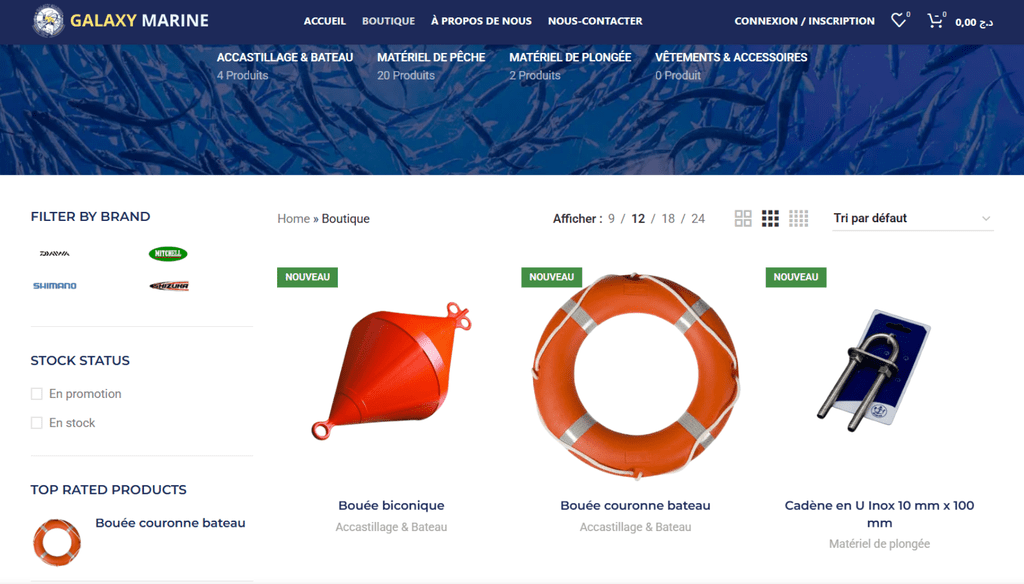Open the Bouée biconique product image
This screenshot has width=1024, height=584.
pos(391,372)
